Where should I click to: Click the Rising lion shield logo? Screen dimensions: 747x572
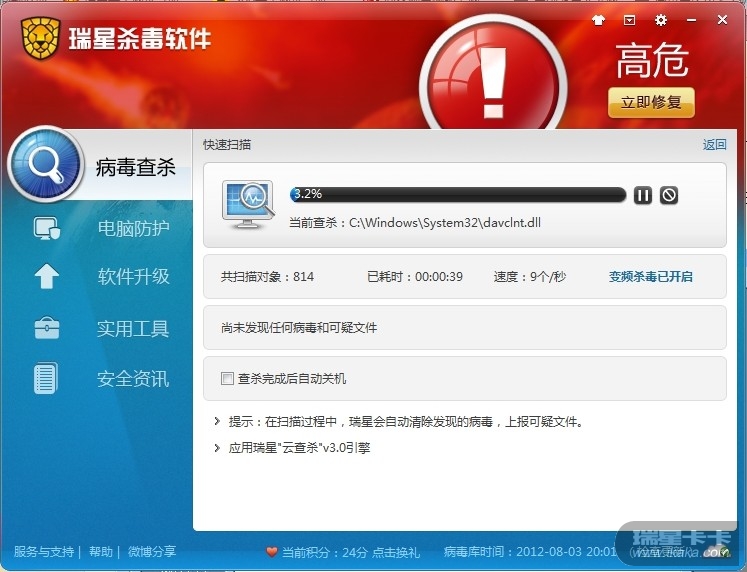(x=40, y=38)
